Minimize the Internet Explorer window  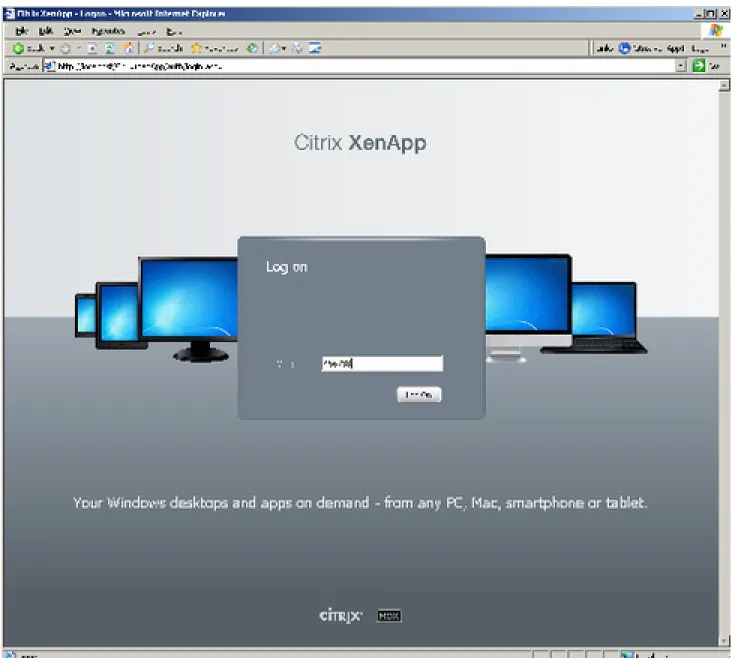point(698,14)
